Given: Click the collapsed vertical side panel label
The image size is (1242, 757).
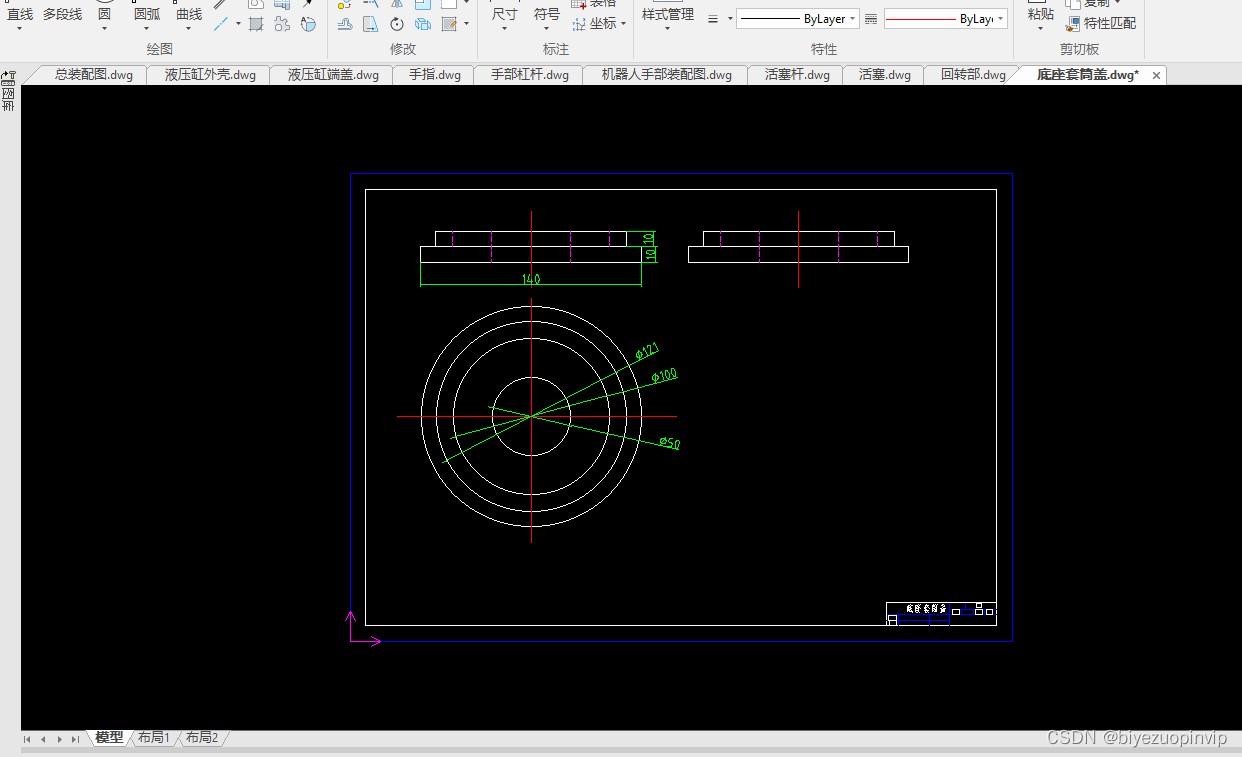Looking at the screenshot, I should click(9, 99).
